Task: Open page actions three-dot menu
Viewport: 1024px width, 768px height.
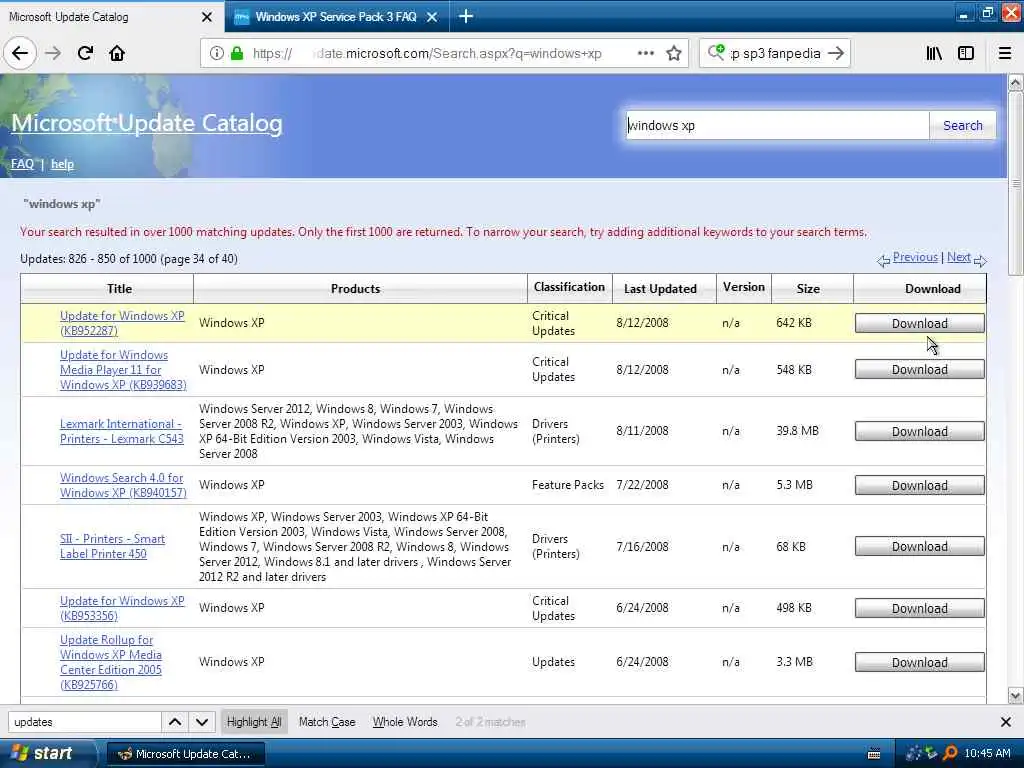Action: [645, 53]
